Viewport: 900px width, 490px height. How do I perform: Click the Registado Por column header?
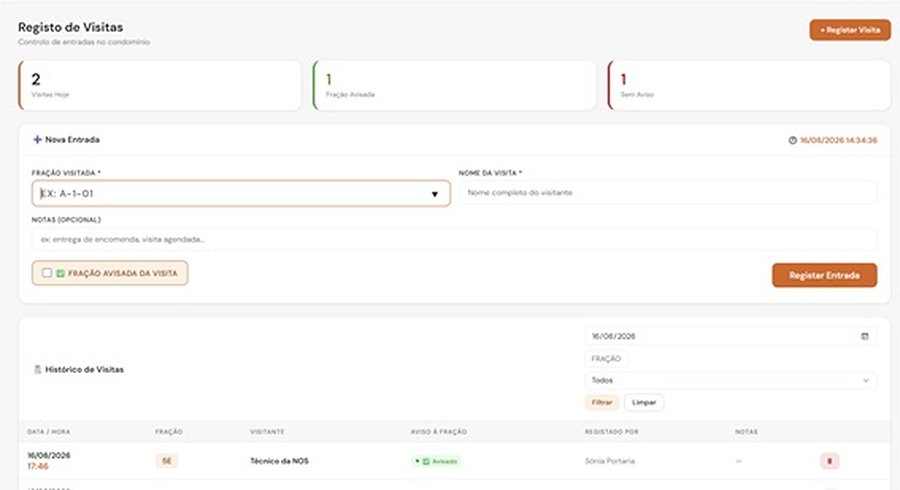coord(611,431)
